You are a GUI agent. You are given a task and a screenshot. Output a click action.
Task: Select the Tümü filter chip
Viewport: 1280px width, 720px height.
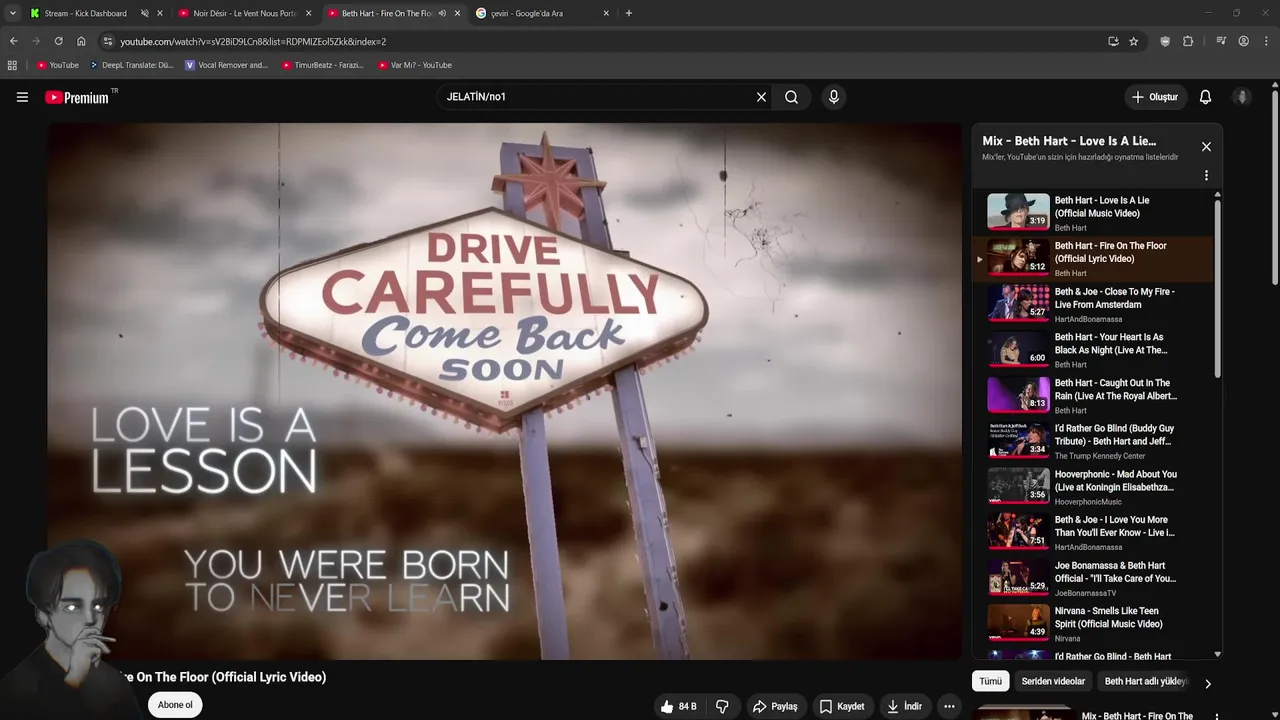[990, 681]
